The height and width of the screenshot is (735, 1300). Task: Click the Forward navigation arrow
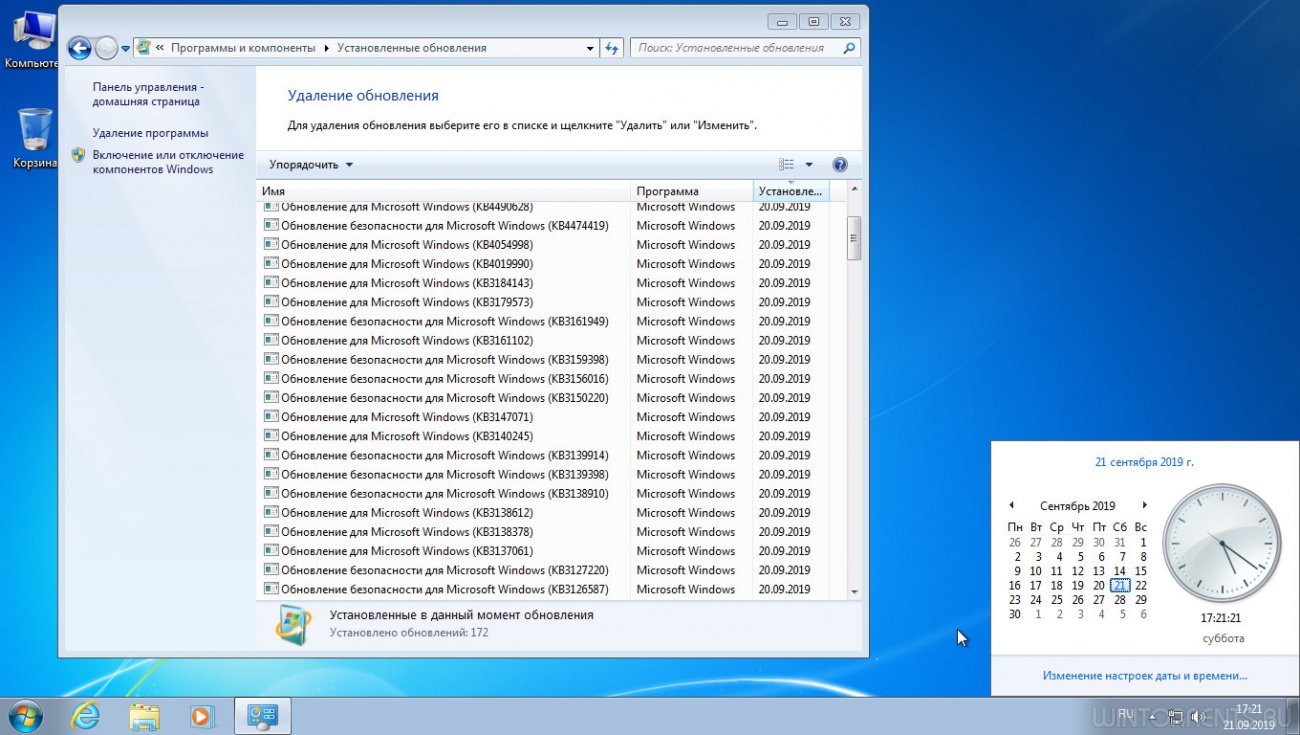tap(106, 48)
